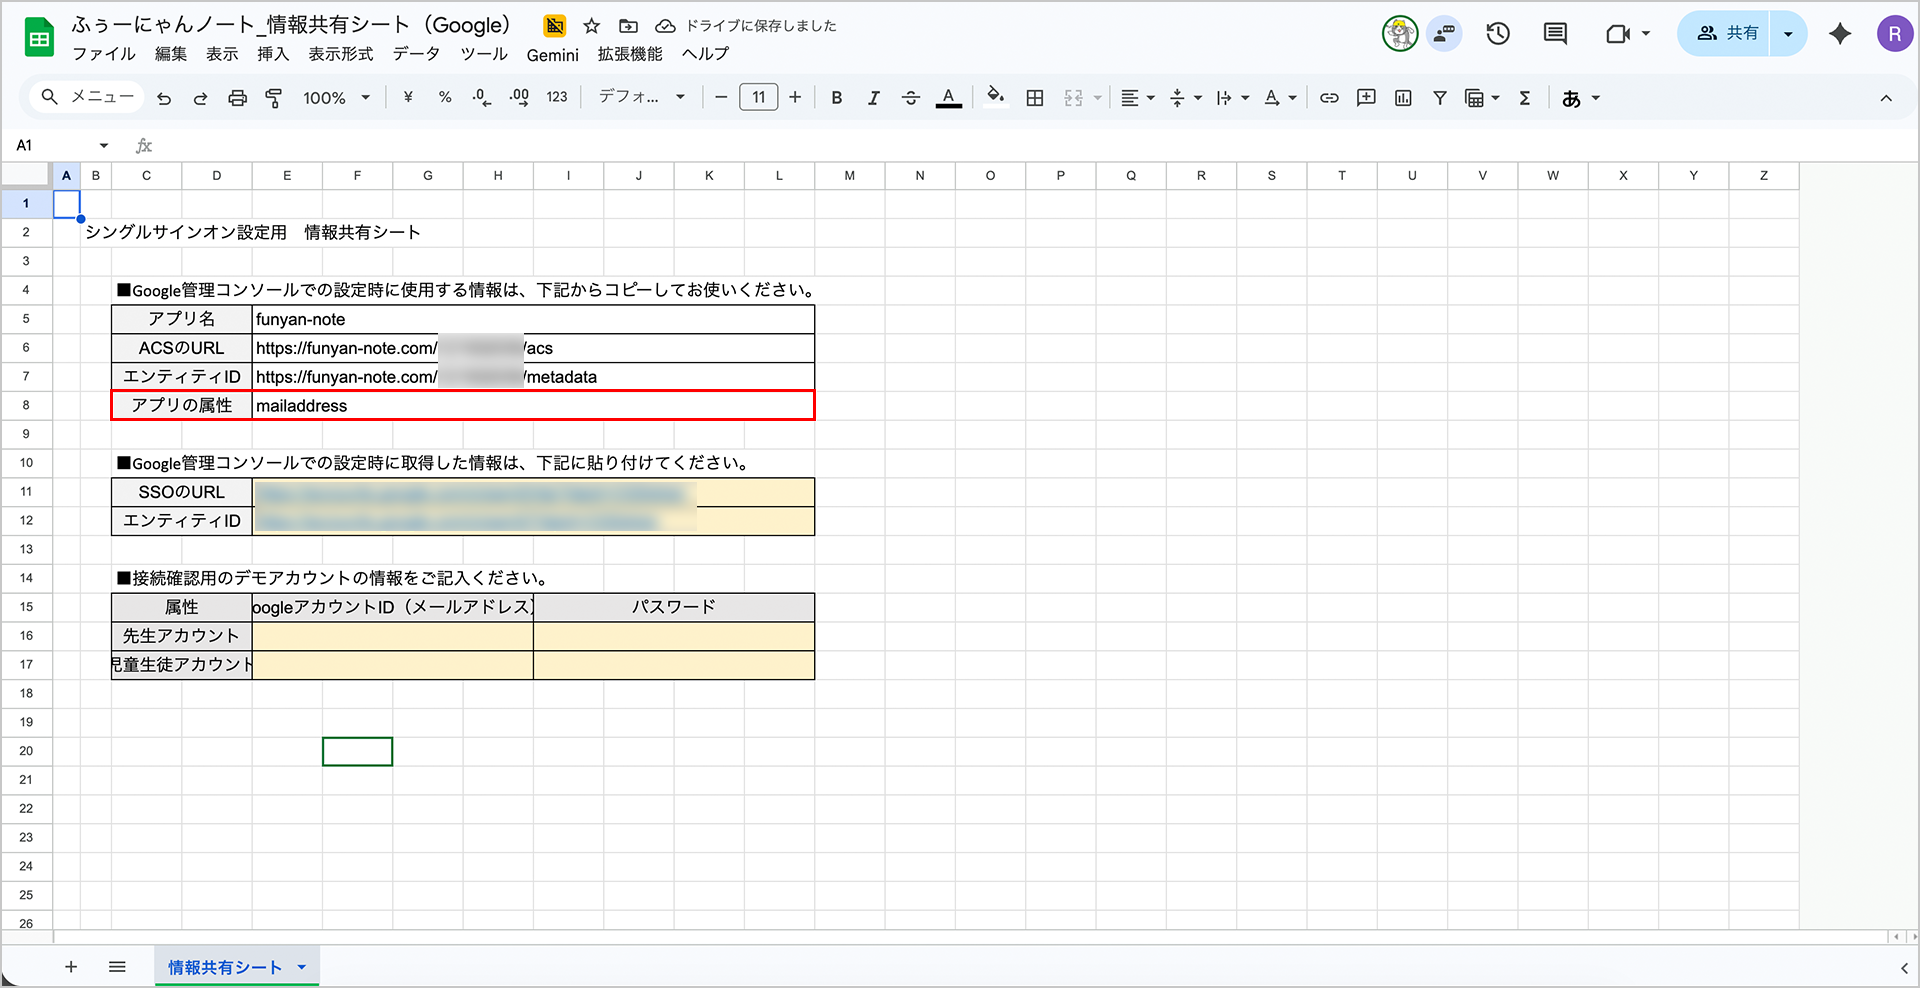Toggle strikethrough formatting

910,98
